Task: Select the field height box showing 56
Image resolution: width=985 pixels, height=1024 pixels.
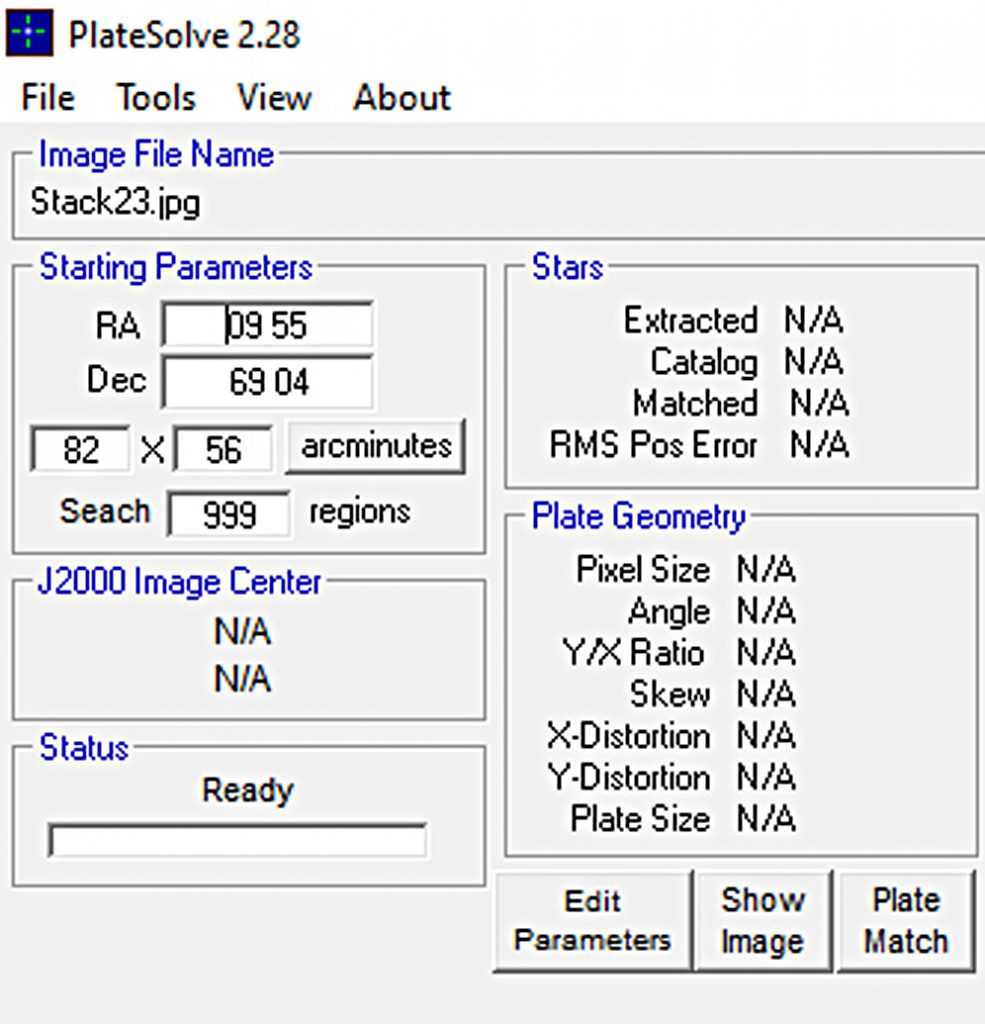Action: tap(223, 449)
